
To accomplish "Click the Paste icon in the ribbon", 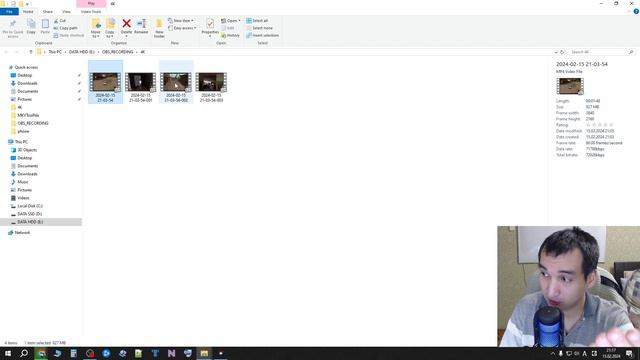I will point(45,27).
